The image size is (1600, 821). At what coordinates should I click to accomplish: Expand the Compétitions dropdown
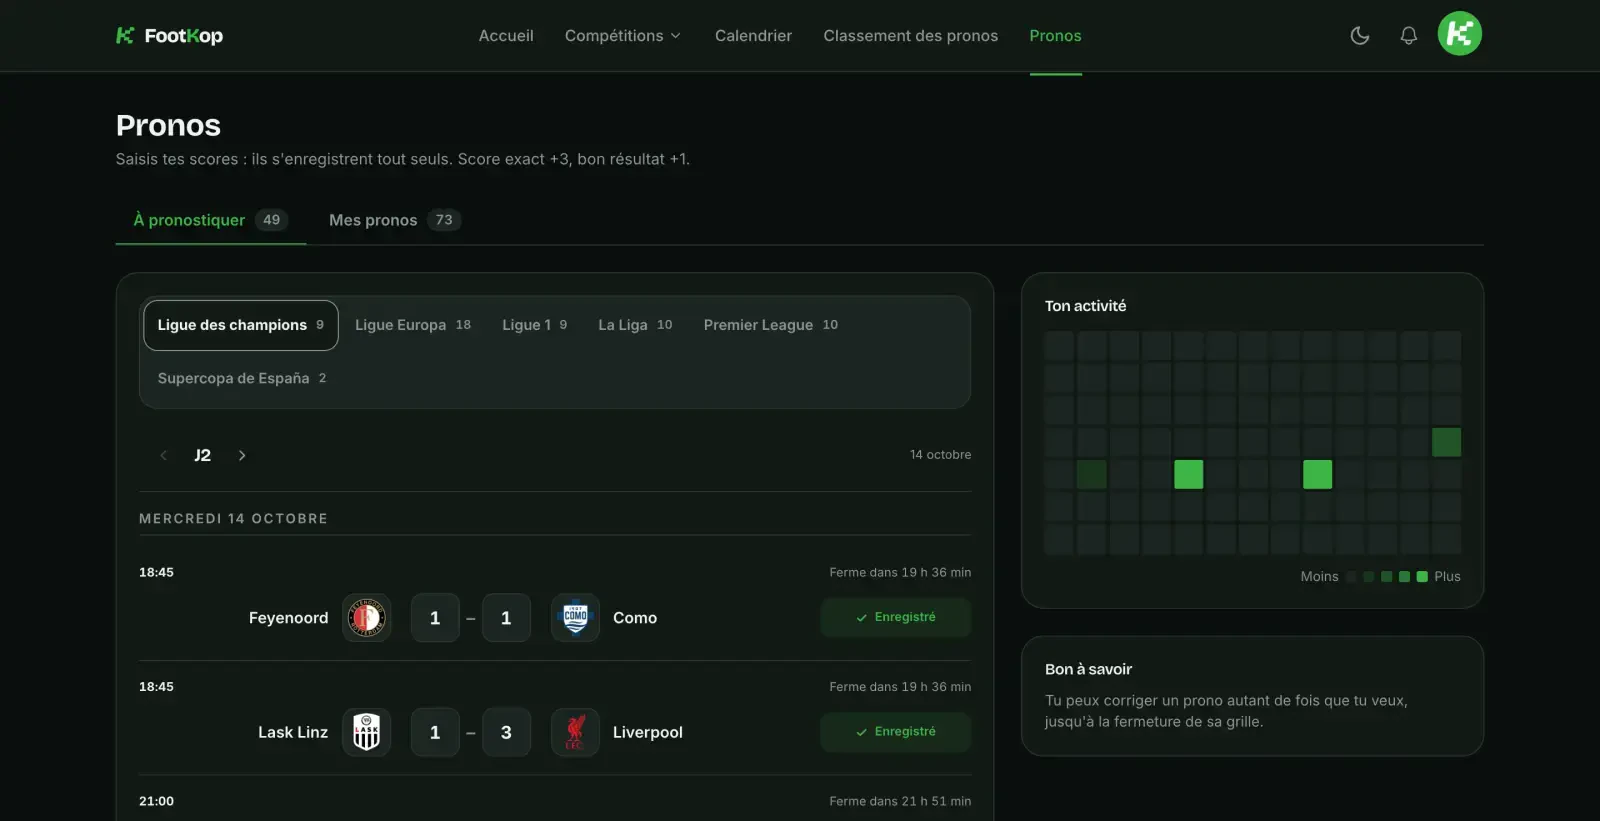click(622, 36)
